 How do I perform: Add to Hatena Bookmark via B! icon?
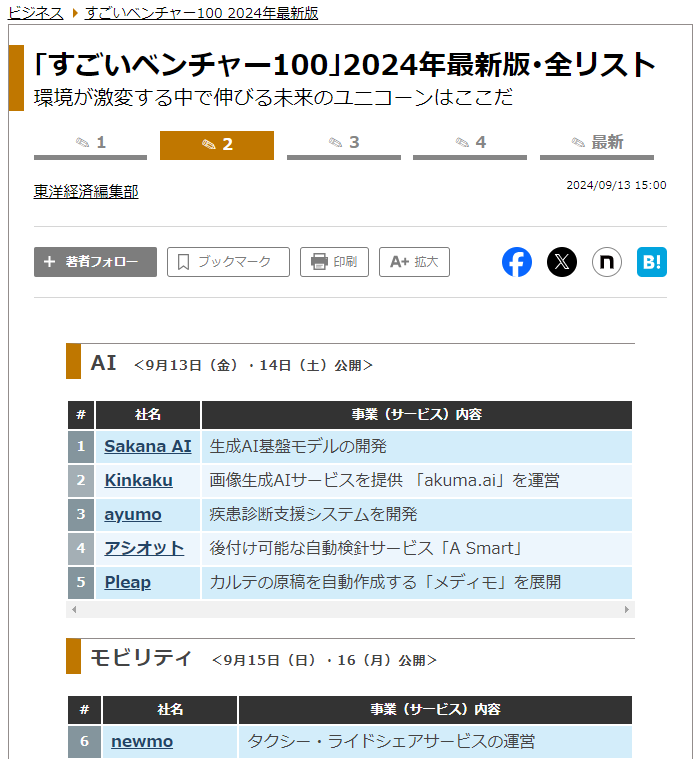coord(652,262)
